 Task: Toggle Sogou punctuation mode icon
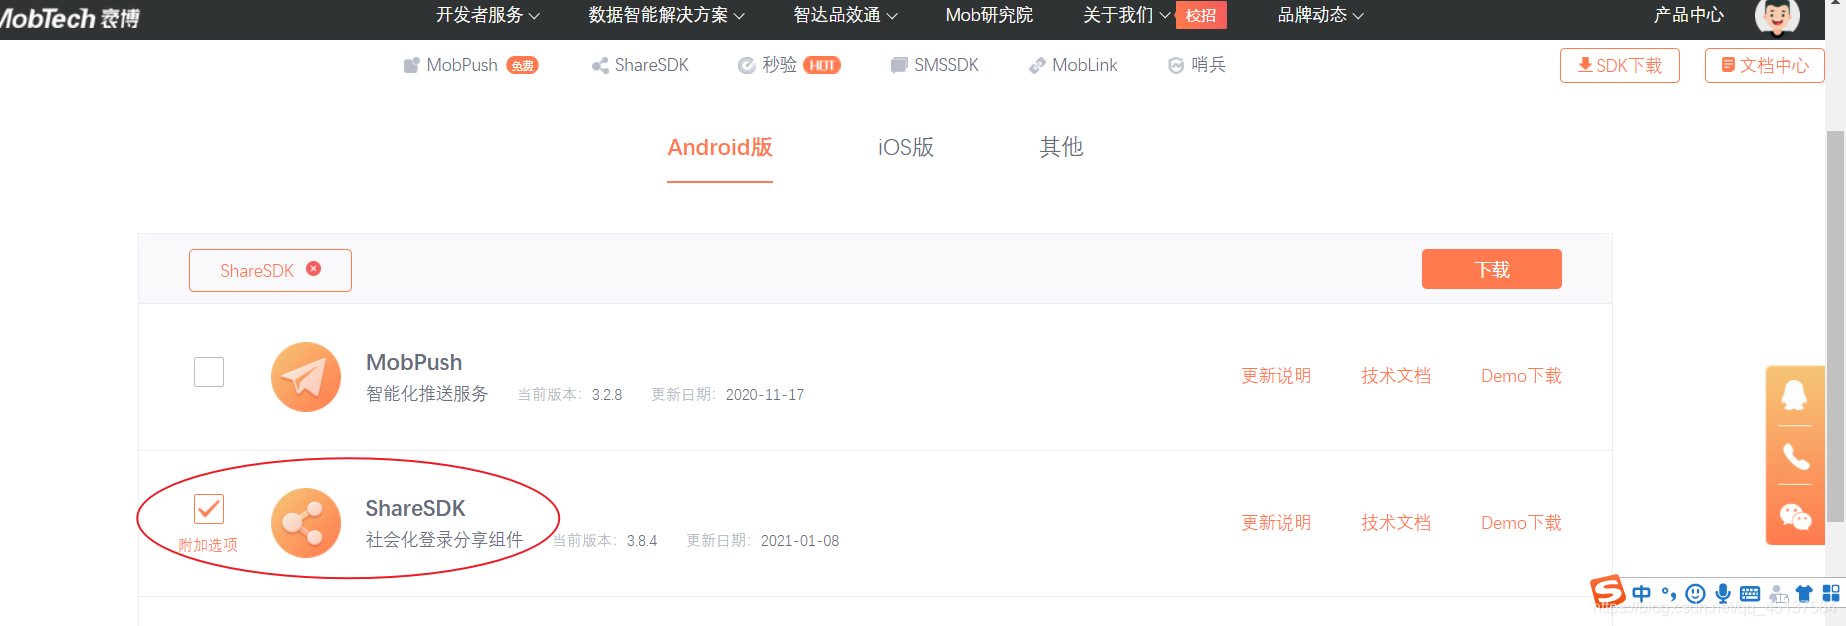pos(1668,594)
